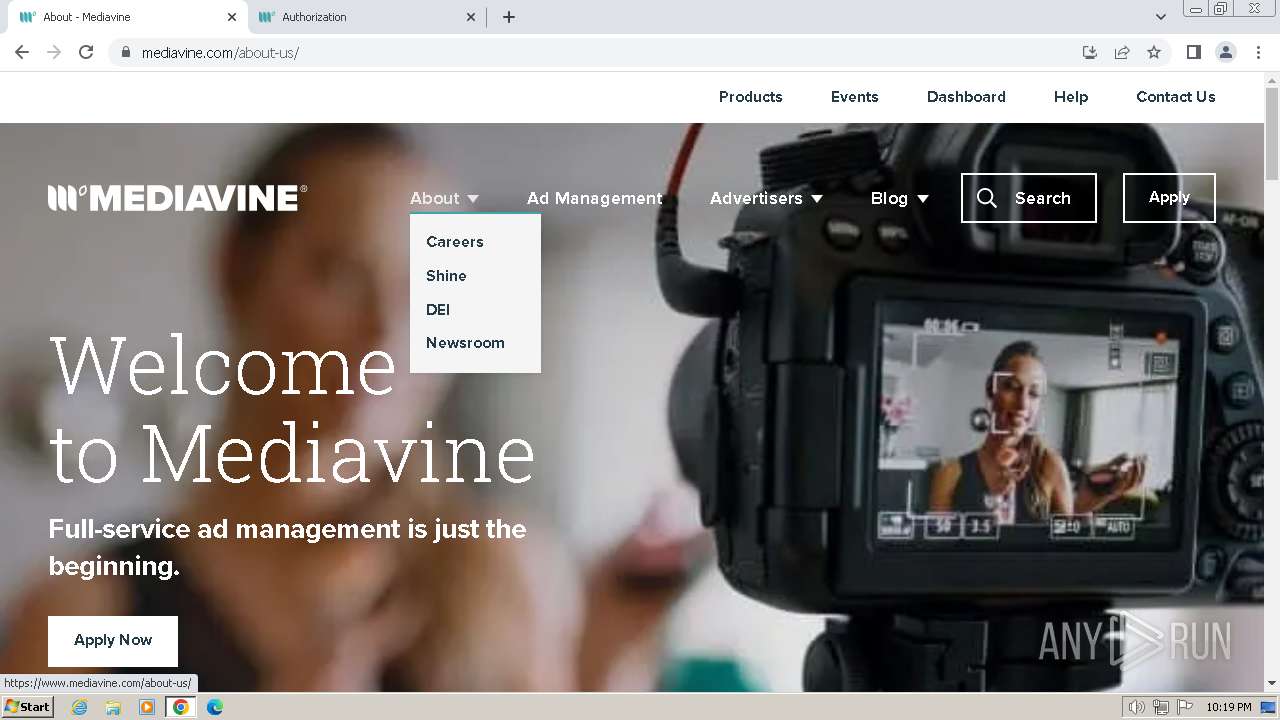Select the About - Mediavine tab
Viewport: 1280px width, 720px height.
pos(127,17)
